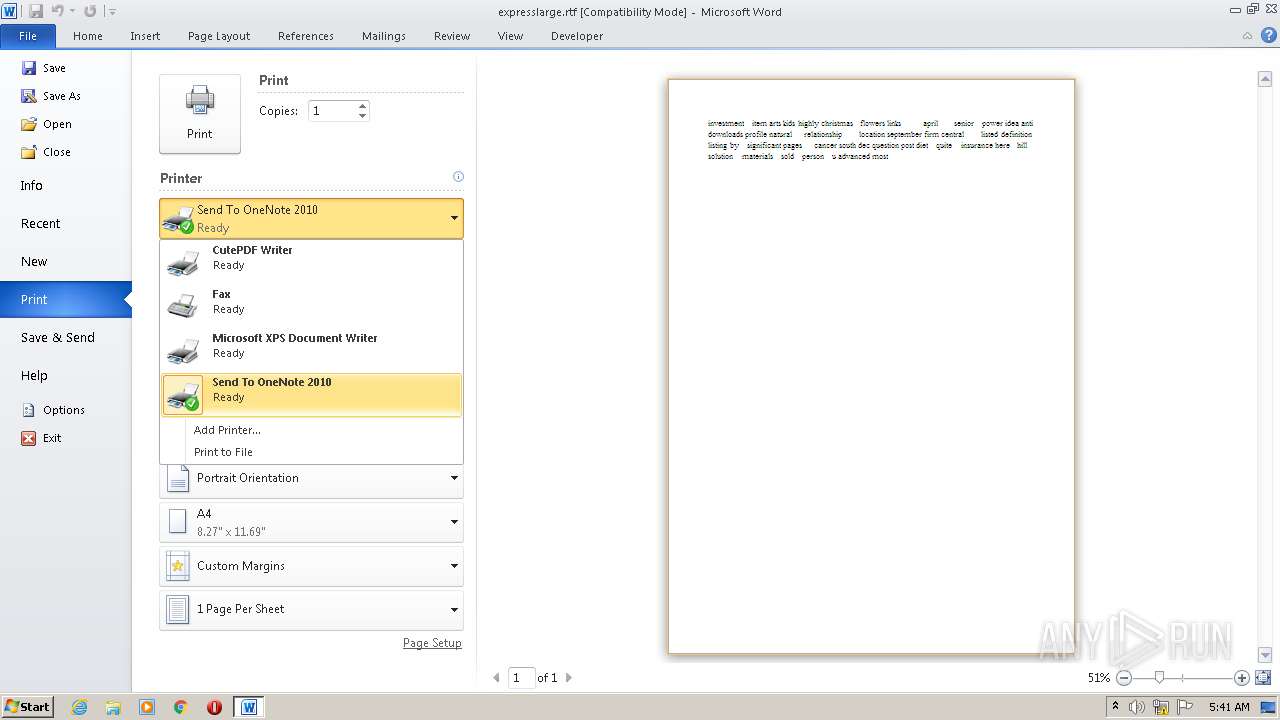
Task: Select Send To OneNote 2010 in list
Action: pyautogui.click(x=311, y=395)
